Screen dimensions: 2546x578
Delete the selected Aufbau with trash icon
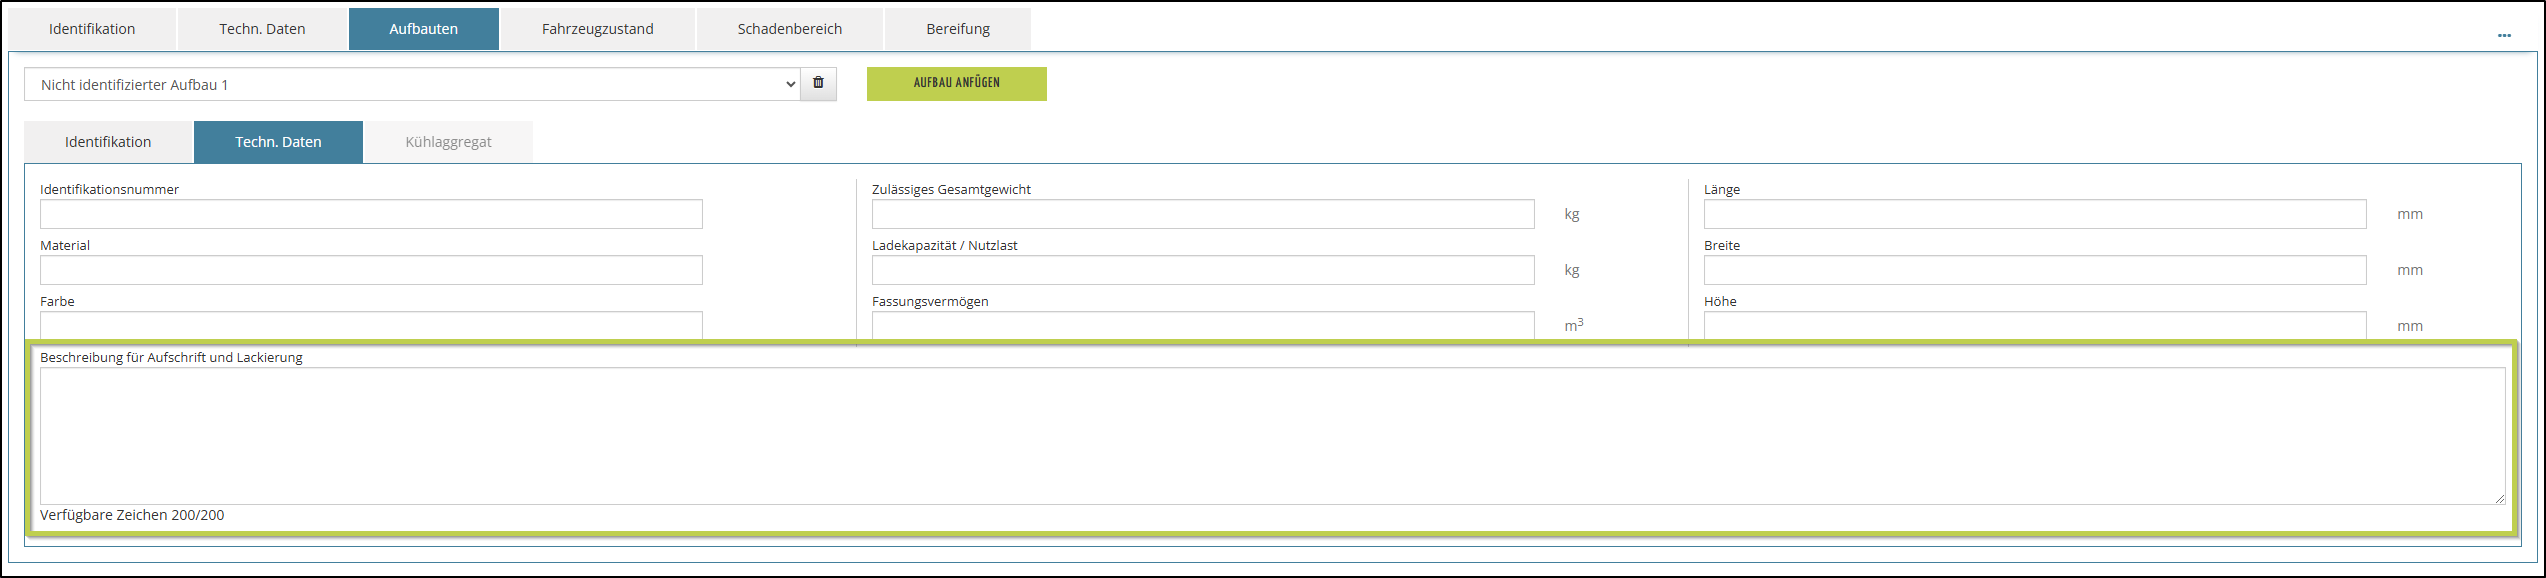tap(818, 84)
